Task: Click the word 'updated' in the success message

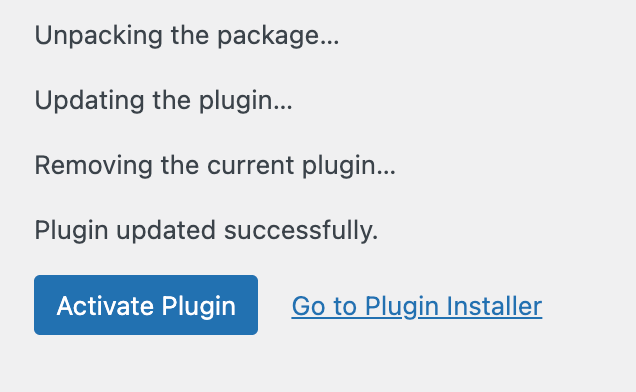Action: [x=165, y=230]
